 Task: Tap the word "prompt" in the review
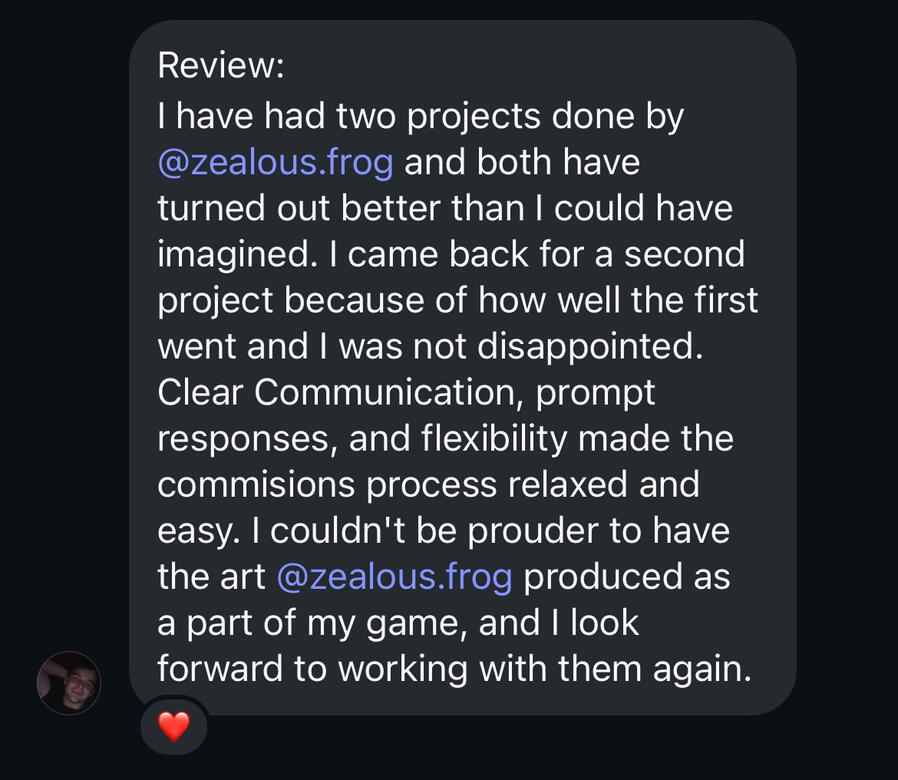595,393
